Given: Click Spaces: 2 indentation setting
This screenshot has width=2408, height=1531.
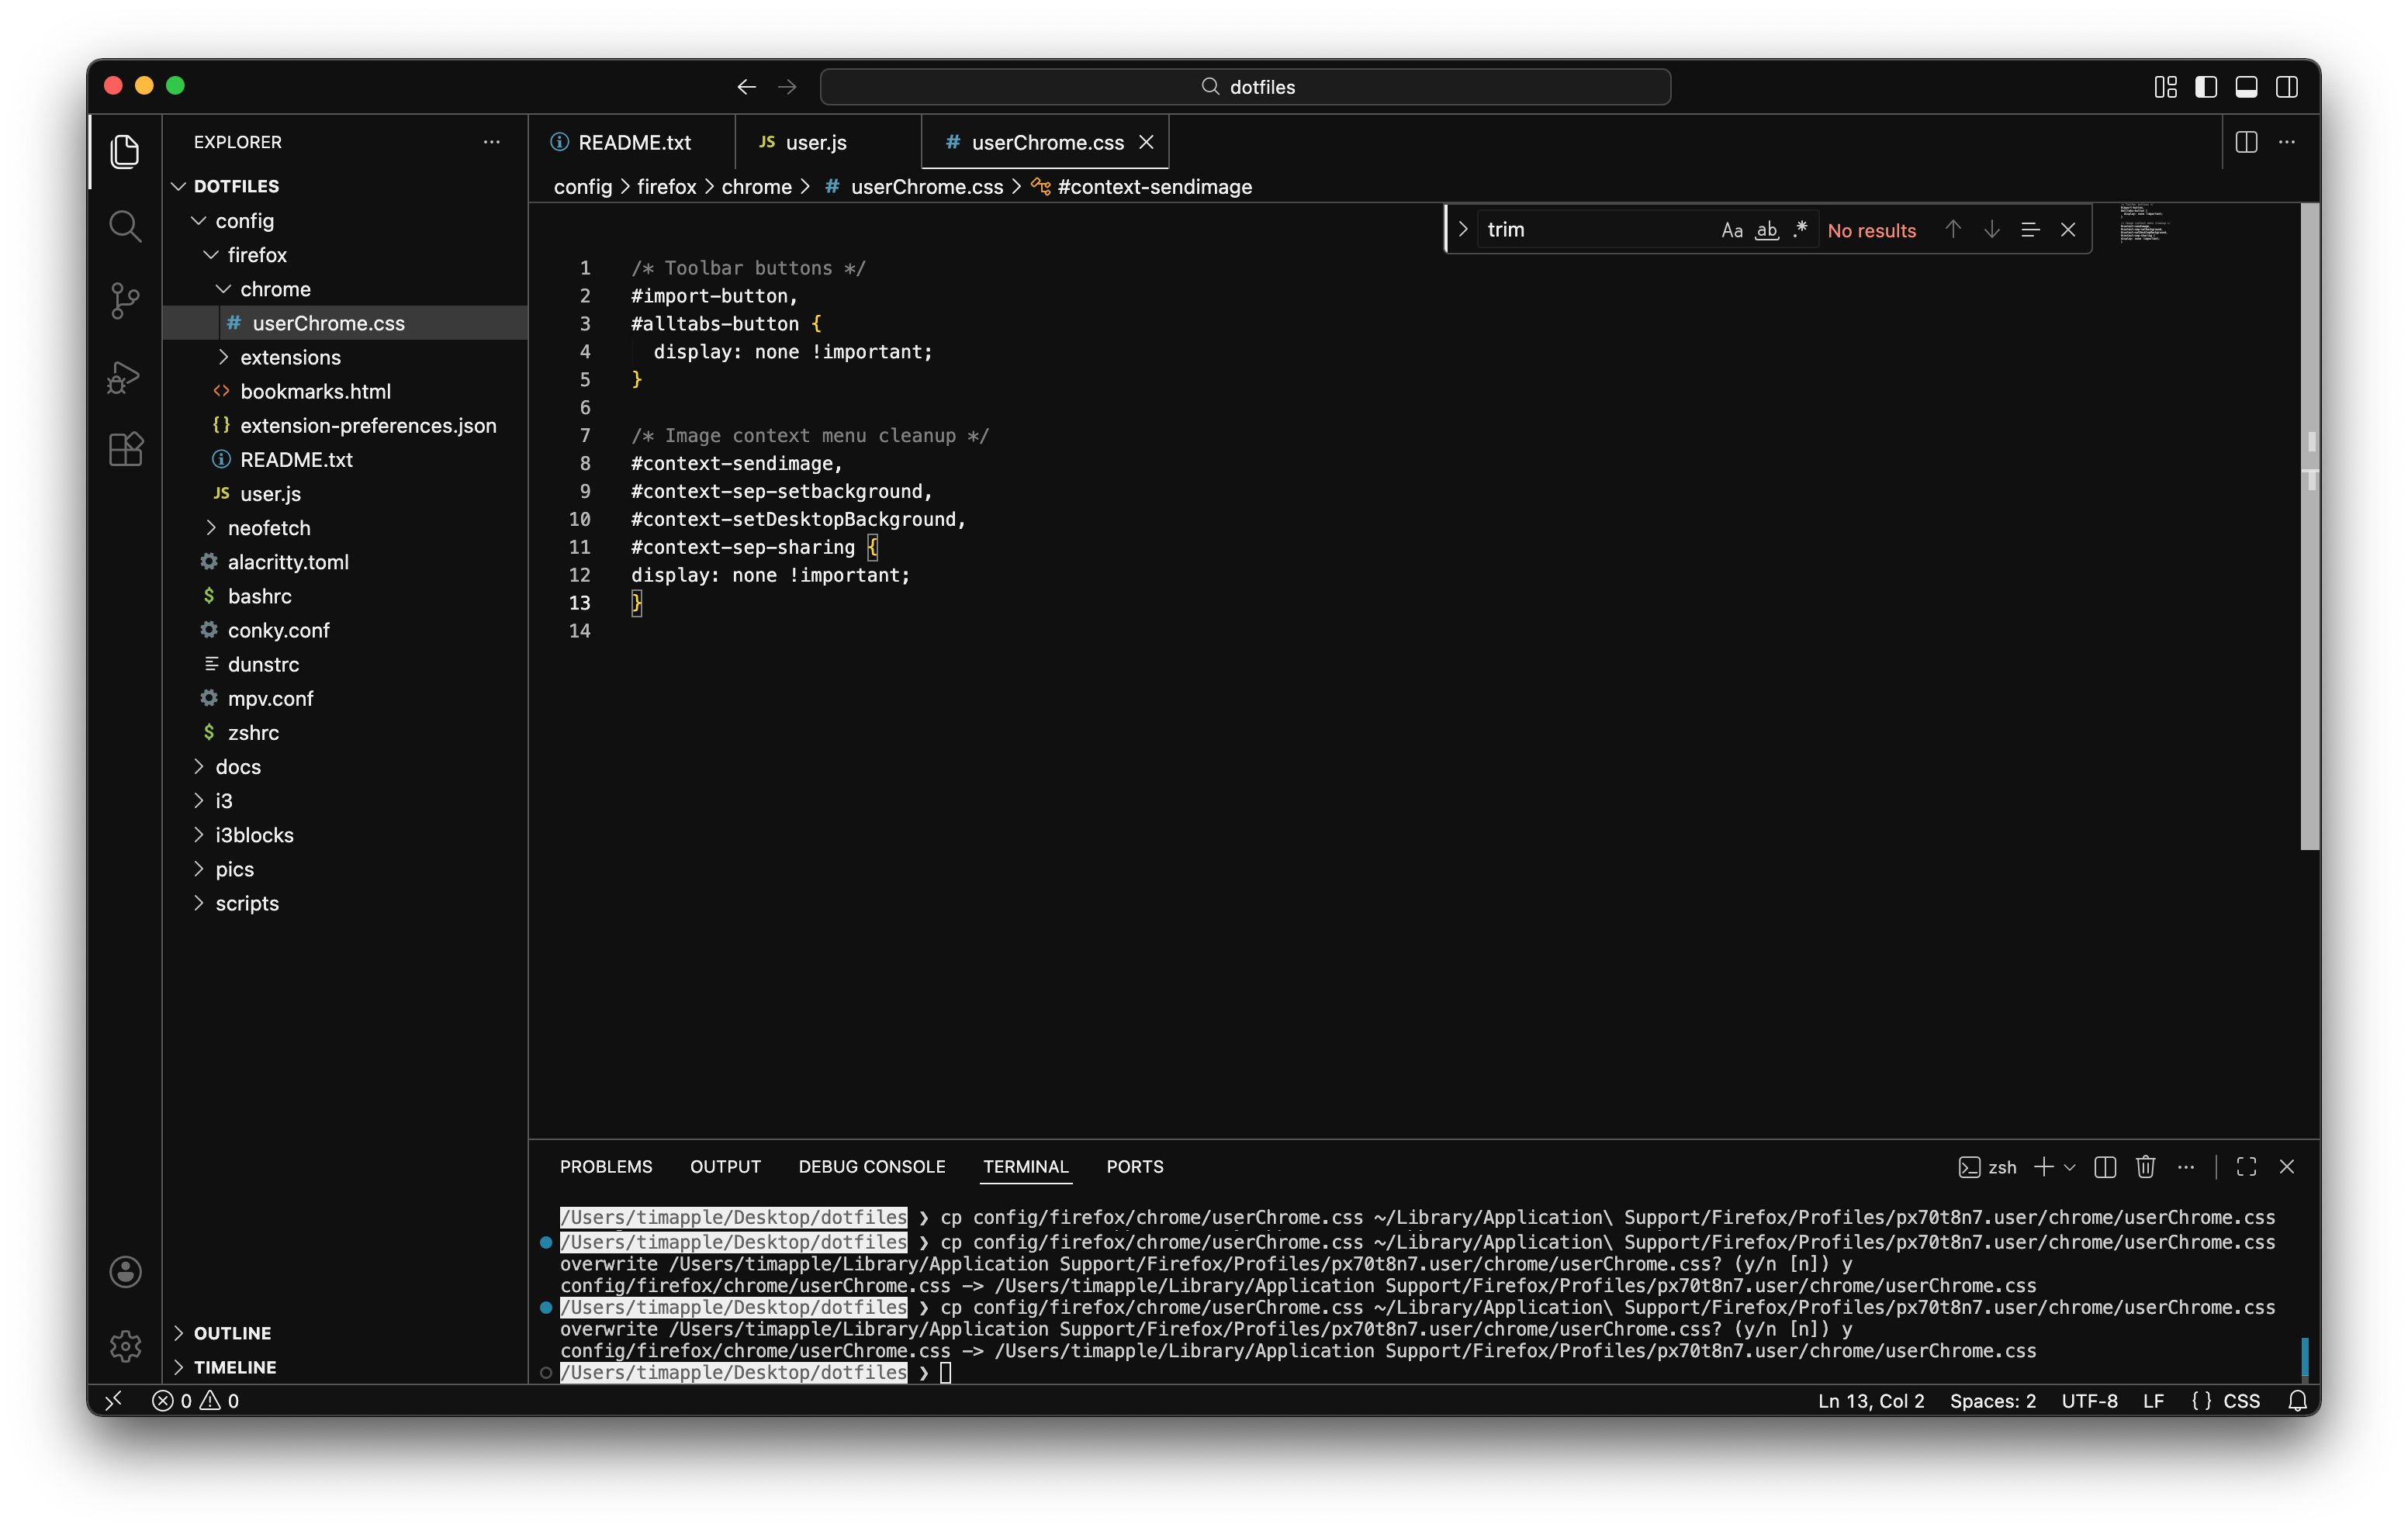Looking at the screenshot, I should click(x=1992, y=1401).
